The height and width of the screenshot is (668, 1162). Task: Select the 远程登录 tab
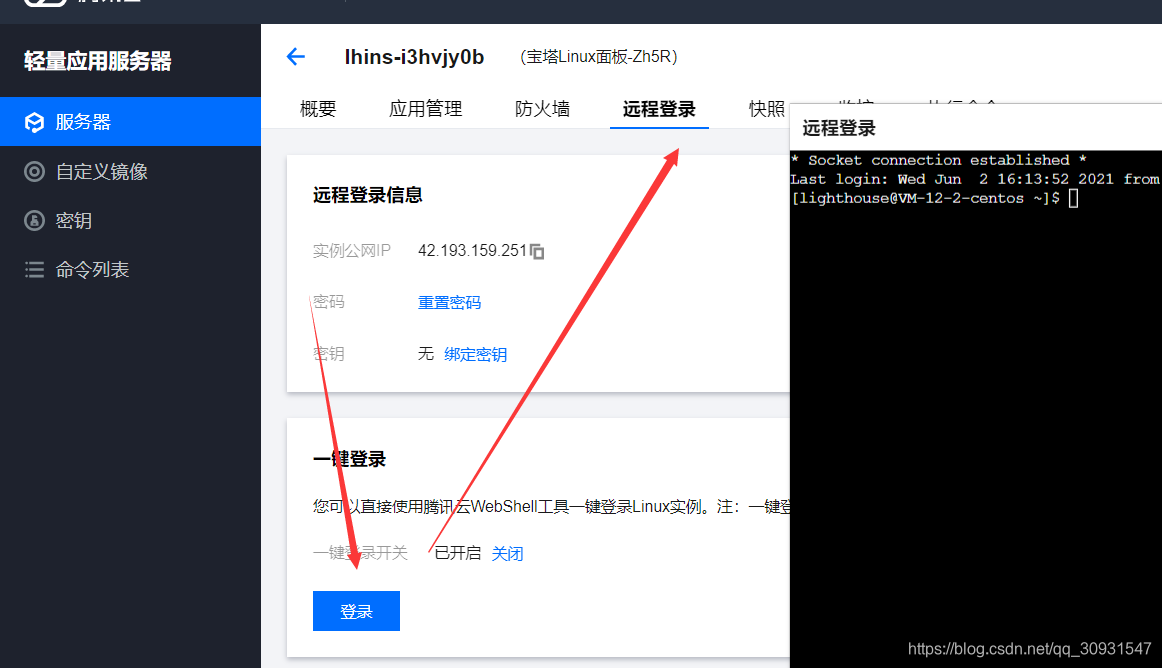659,109
